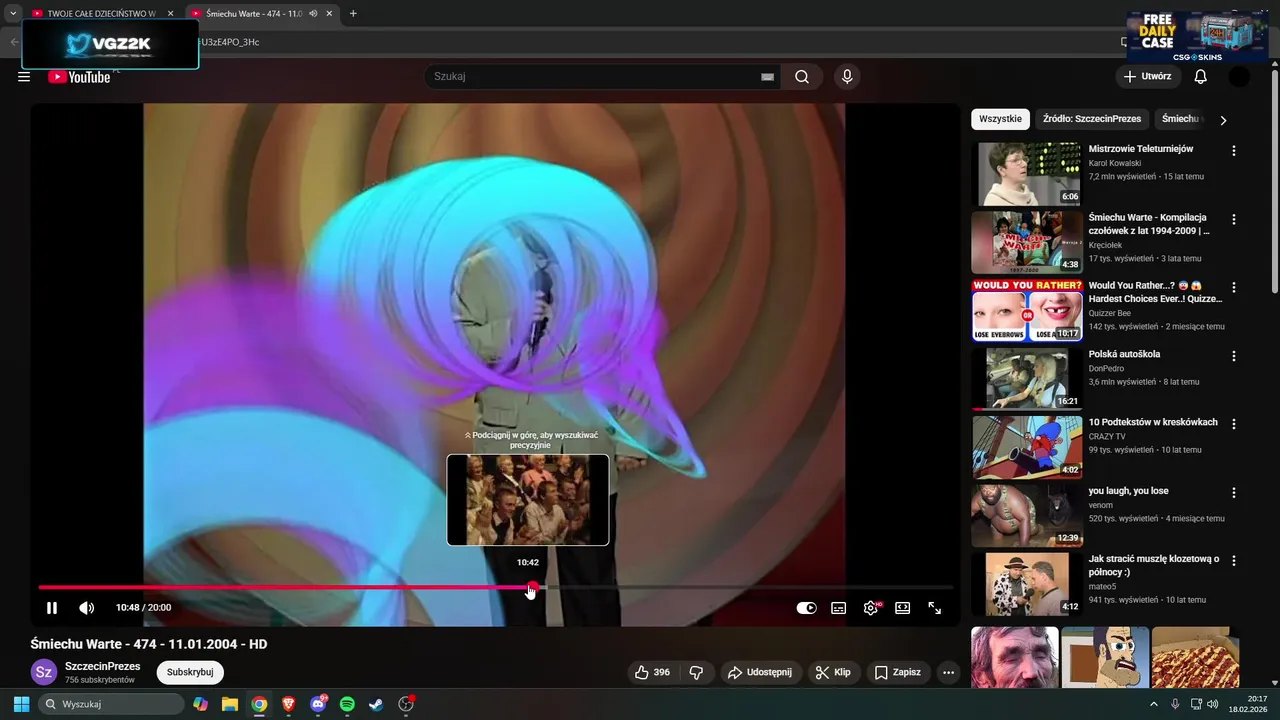This screenshot has height=720, width=1280.
Task: Switch to theater mode
Action: click(902, 607)
